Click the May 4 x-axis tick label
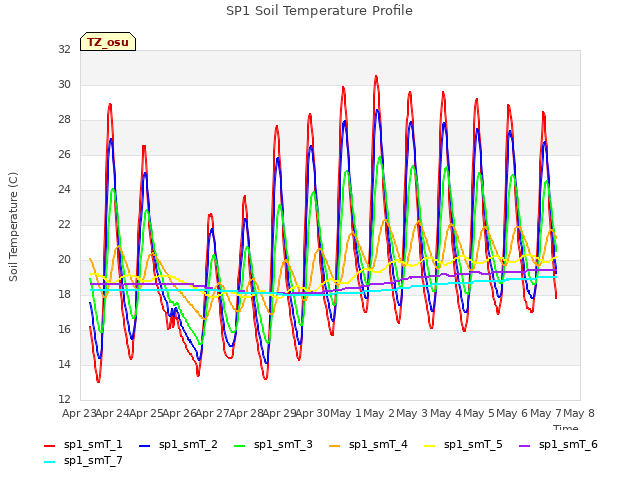This screenshot has height=480, width=640. coord(446,413)
